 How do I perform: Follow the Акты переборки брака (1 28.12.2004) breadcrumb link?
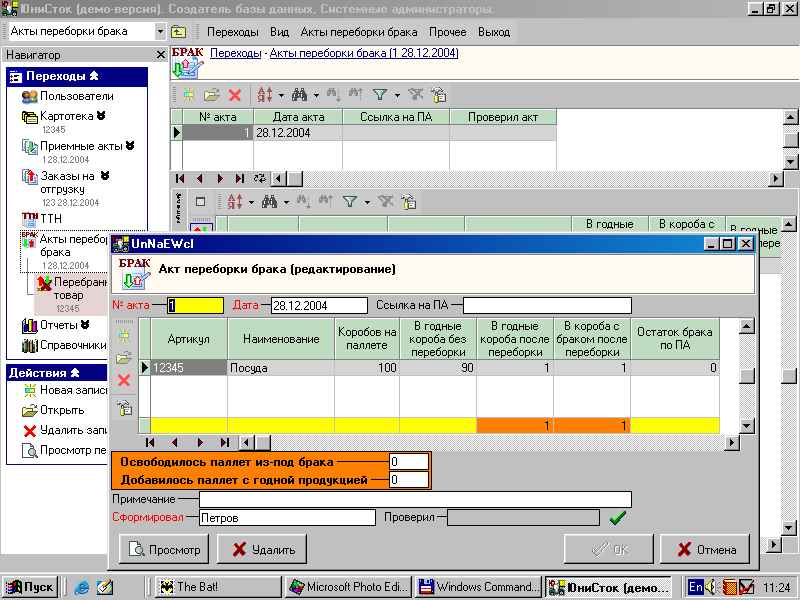pyautogui.click(x=364, y=53)
